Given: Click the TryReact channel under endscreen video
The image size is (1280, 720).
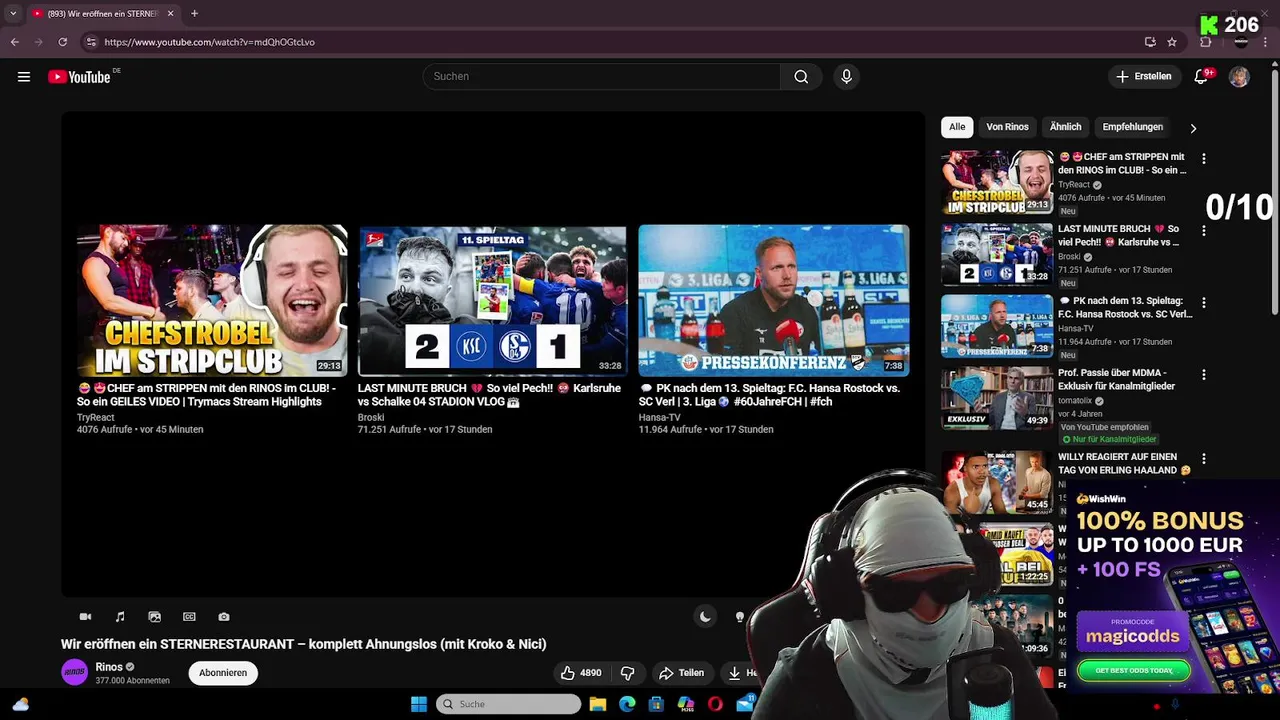Looking at the screenshot, I should 95,417.
